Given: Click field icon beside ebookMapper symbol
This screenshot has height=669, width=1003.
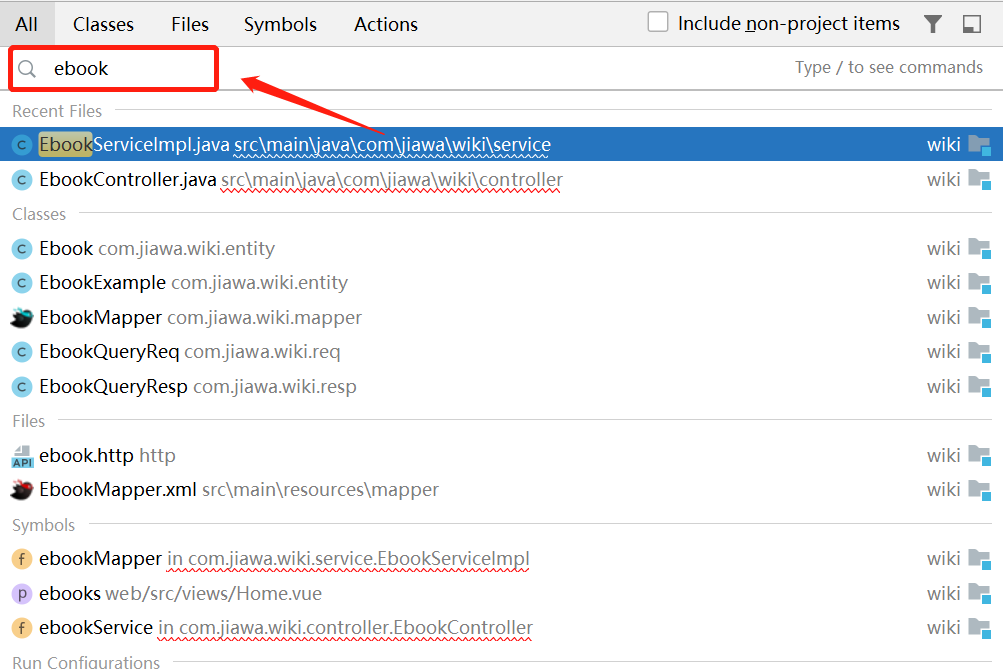Looking at the screenshot, I should [22, 560].
